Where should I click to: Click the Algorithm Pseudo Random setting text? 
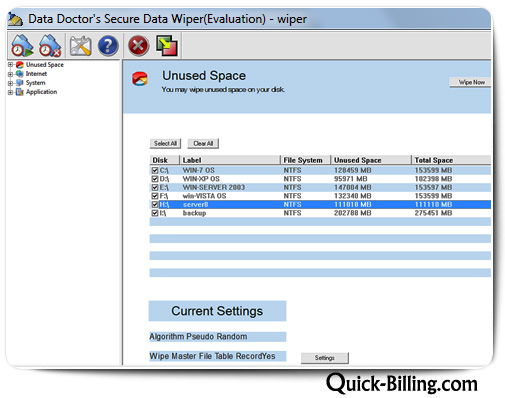(x=198, y=337)
